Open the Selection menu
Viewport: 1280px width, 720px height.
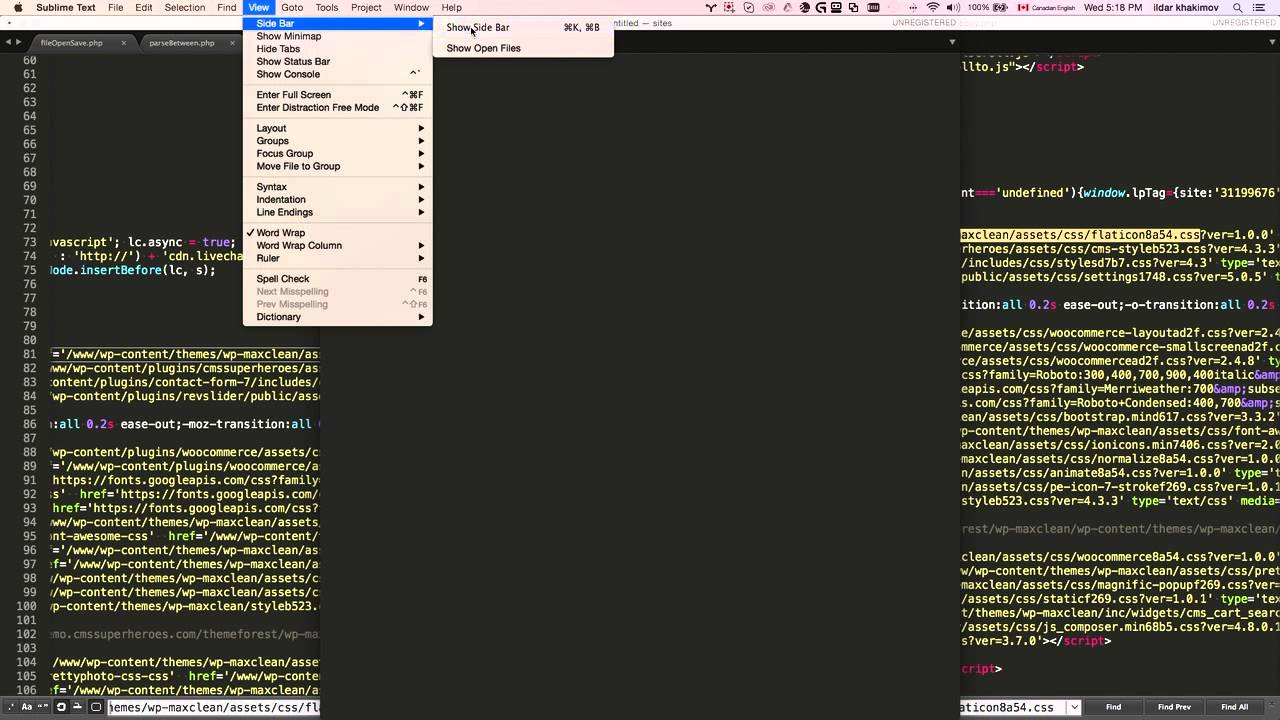click(185, 7)
